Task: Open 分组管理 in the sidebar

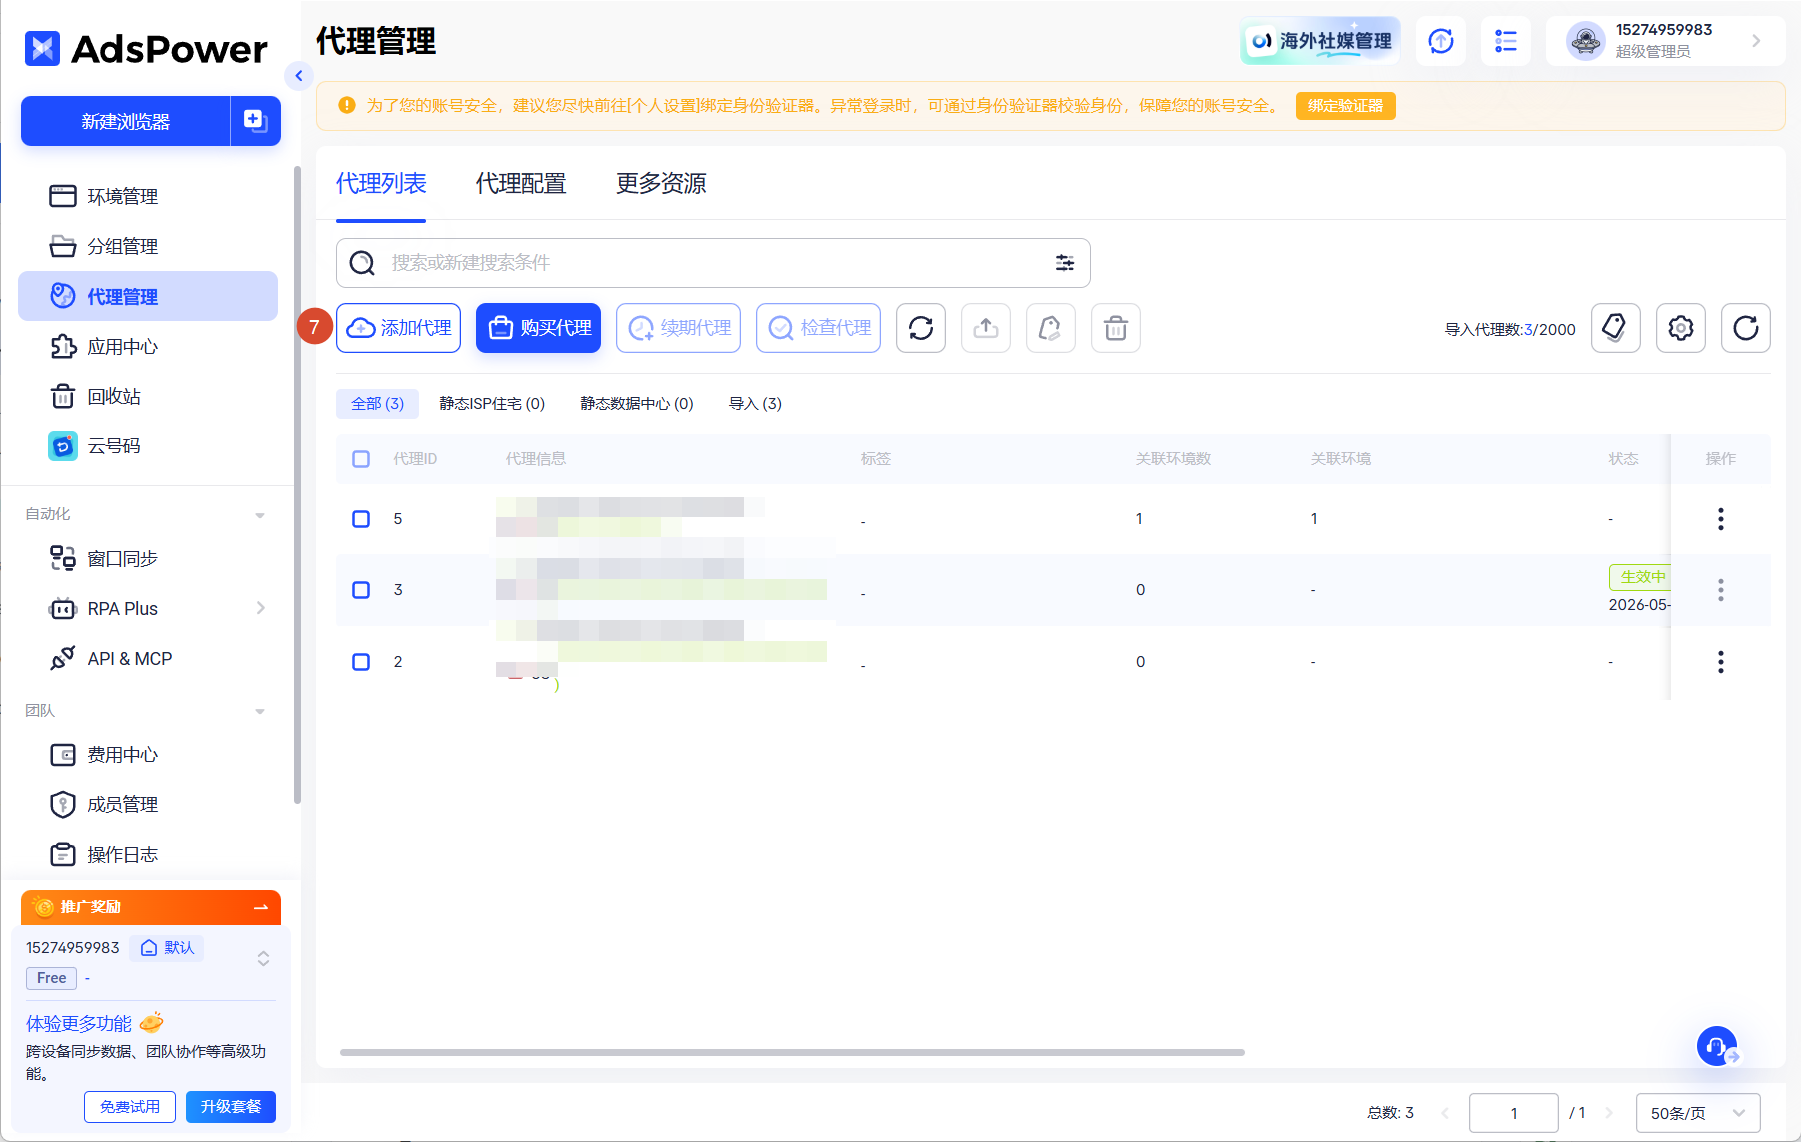Action: tap(148, 246)
